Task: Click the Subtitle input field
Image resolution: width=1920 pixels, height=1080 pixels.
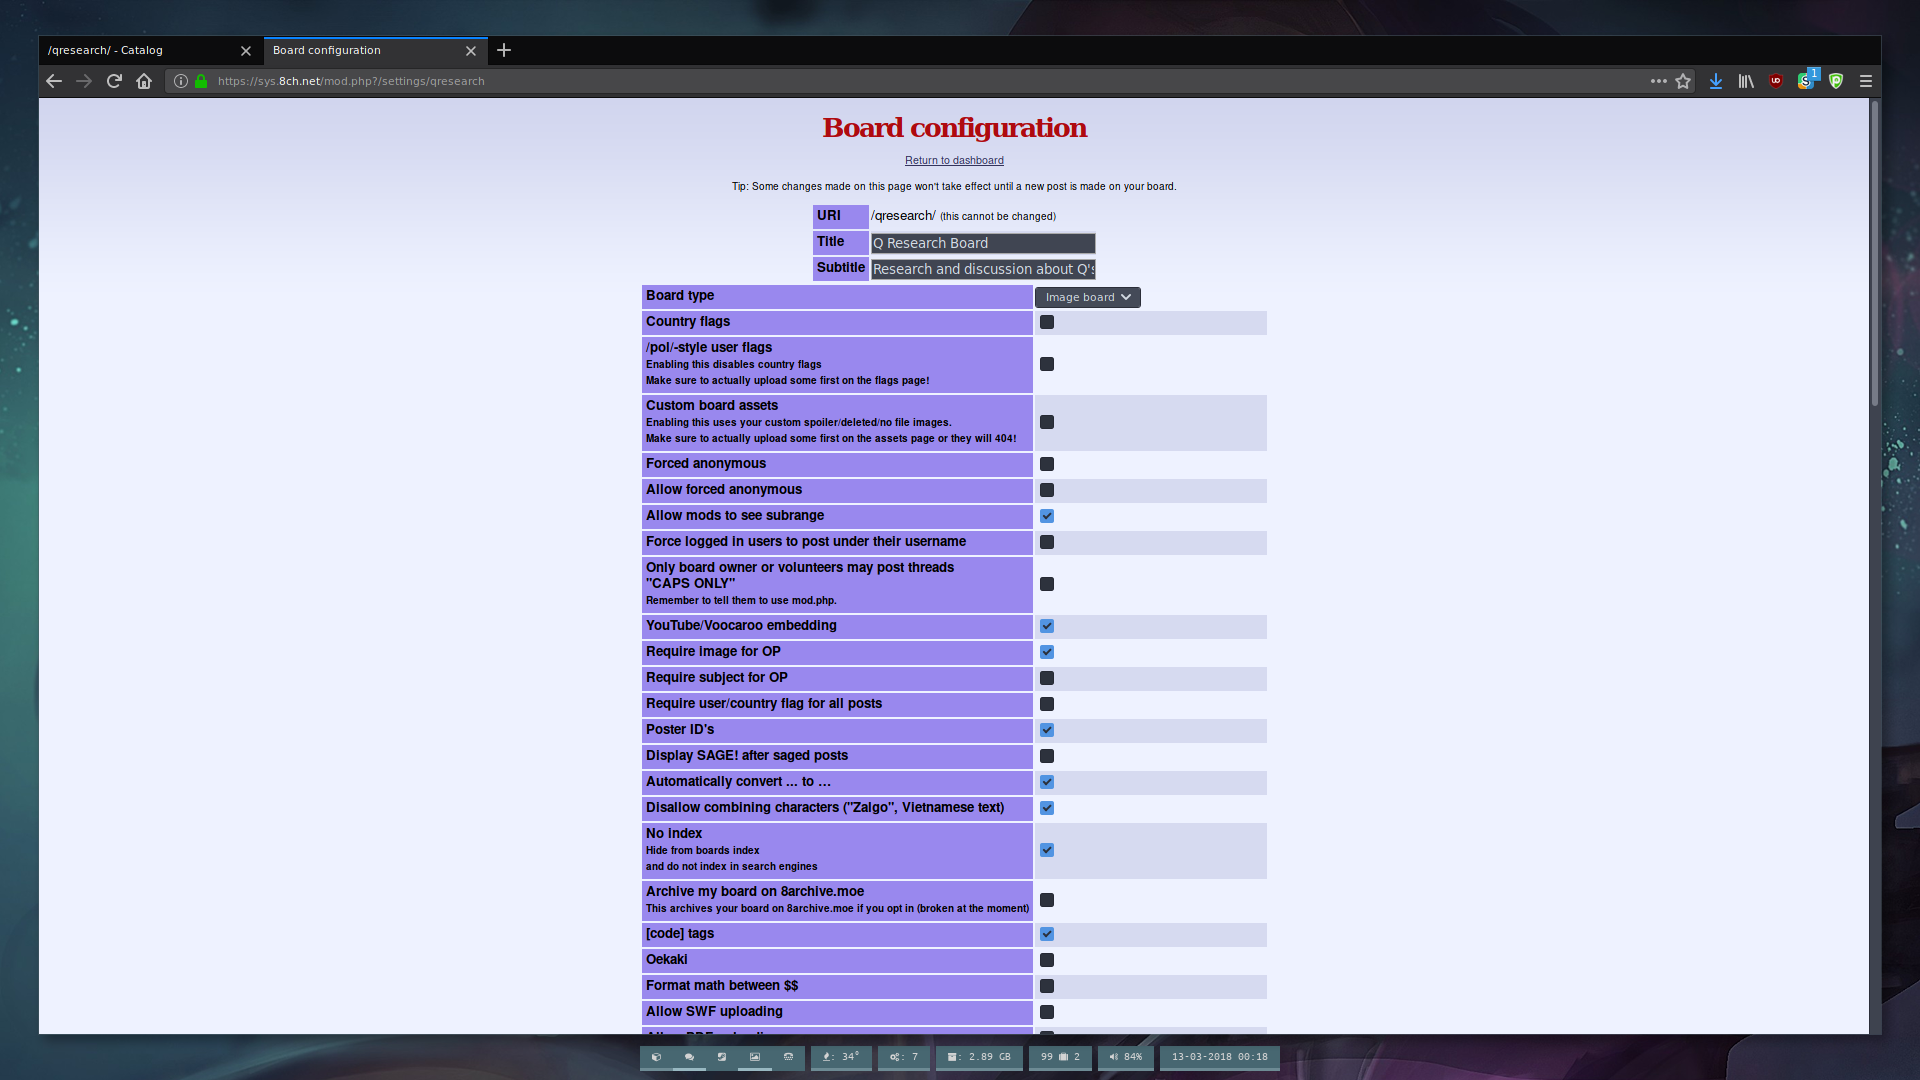Action: (983, 269)
